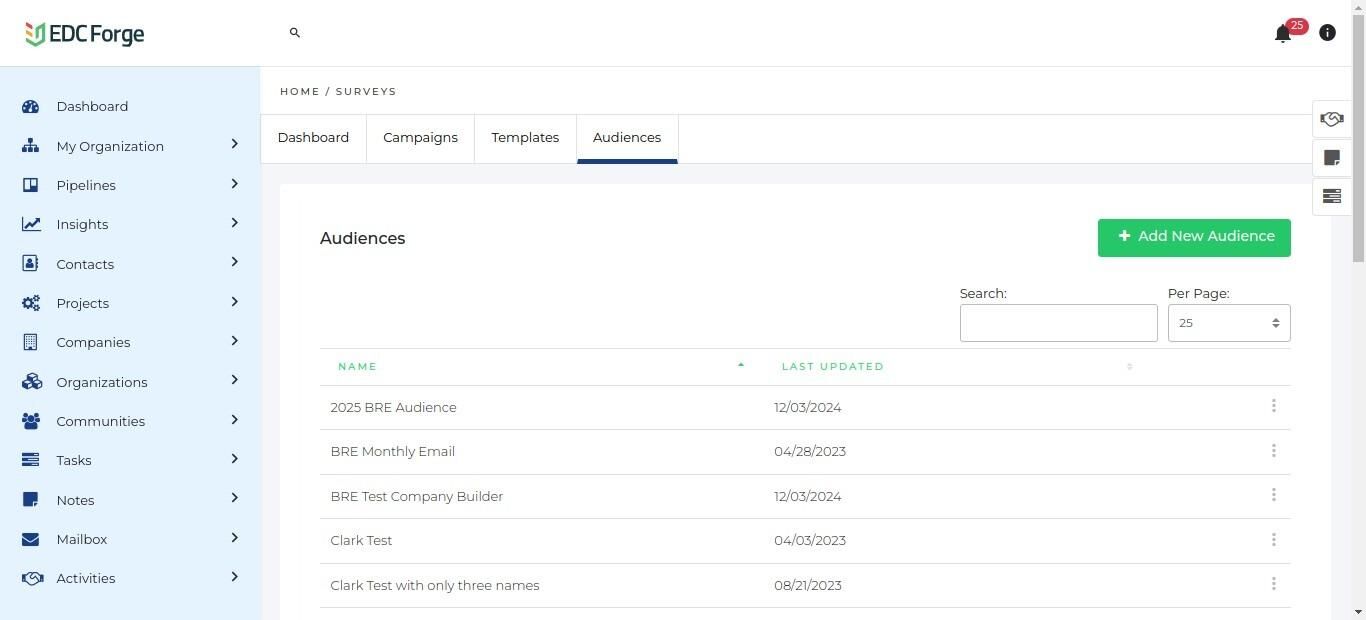Switch to the Templates tab
This screenshot has width=1366, height=620.
(x=525, y=138)
